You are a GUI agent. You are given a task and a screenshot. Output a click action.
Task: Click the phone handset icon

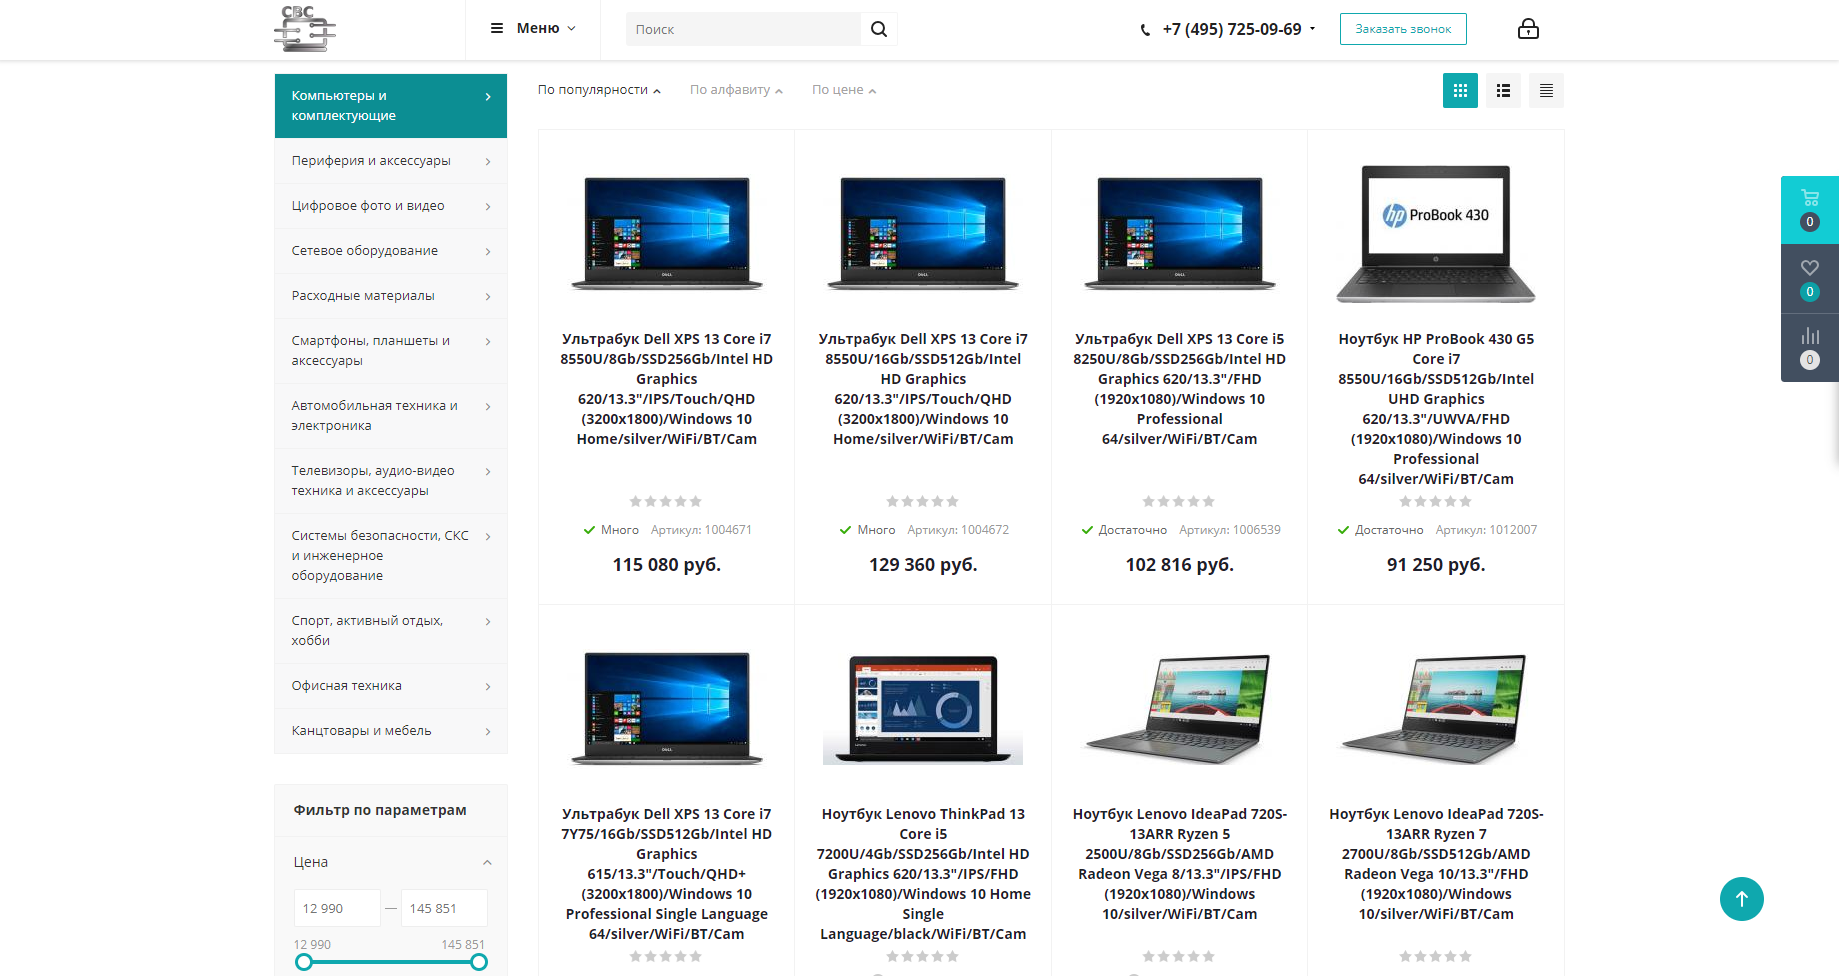(x=1145, y=30)
